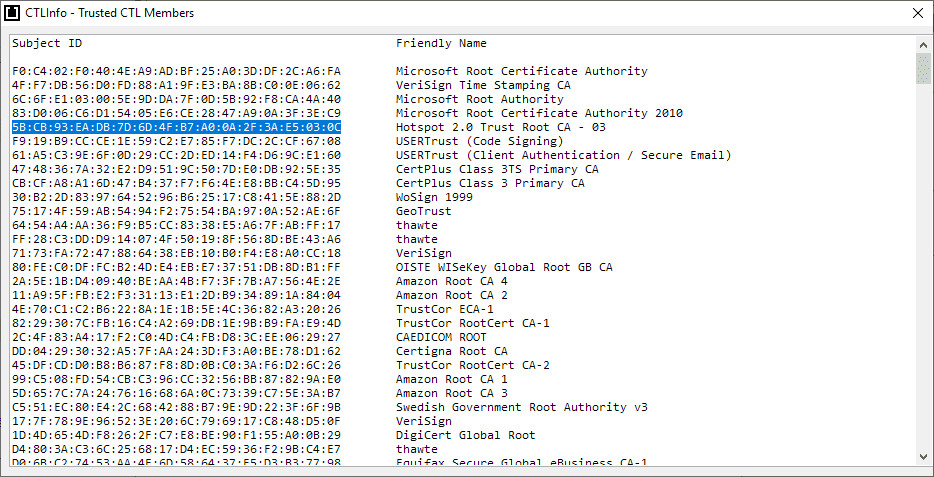
Task: Select TrustCor RootCert CA-2 entry
Action: [x=472, y=365]
